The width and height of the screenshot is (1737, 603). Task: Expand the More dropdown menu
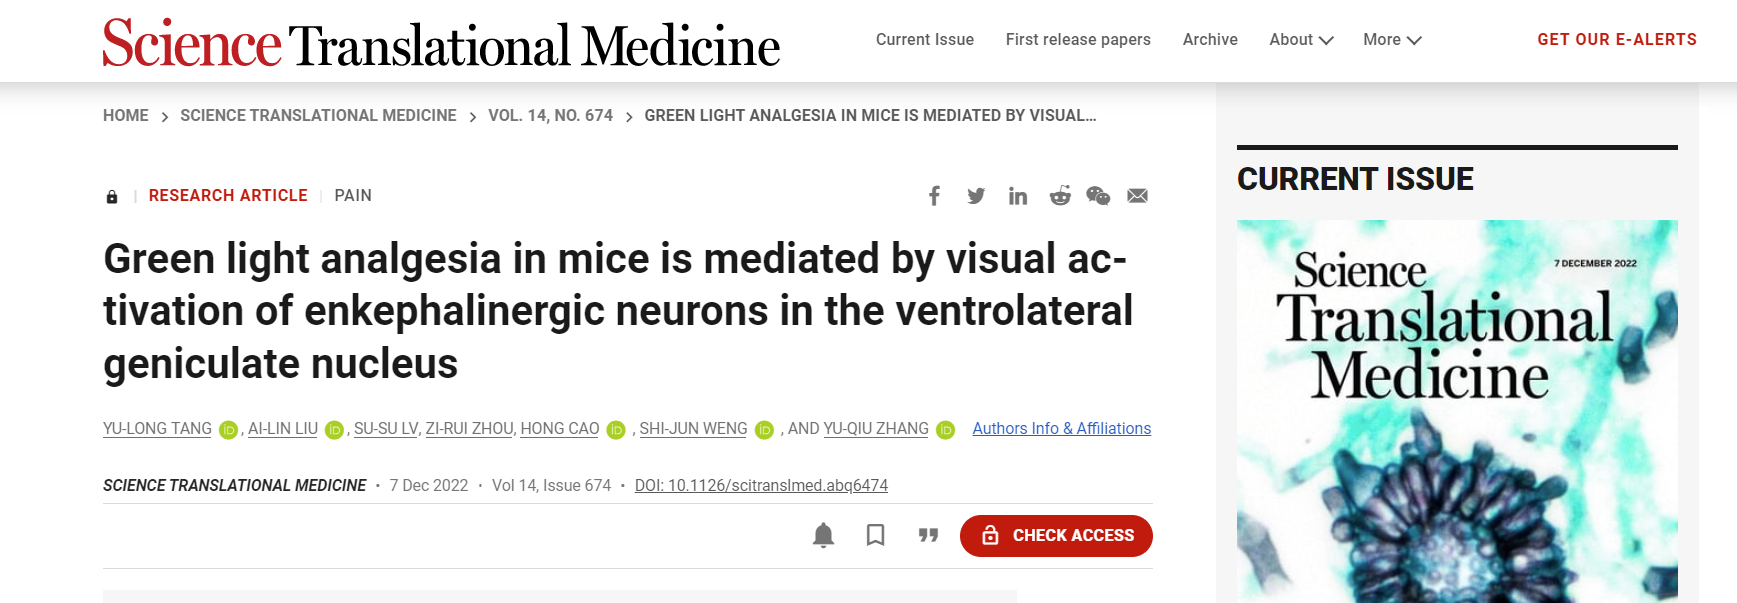(x=1392, y=40)
